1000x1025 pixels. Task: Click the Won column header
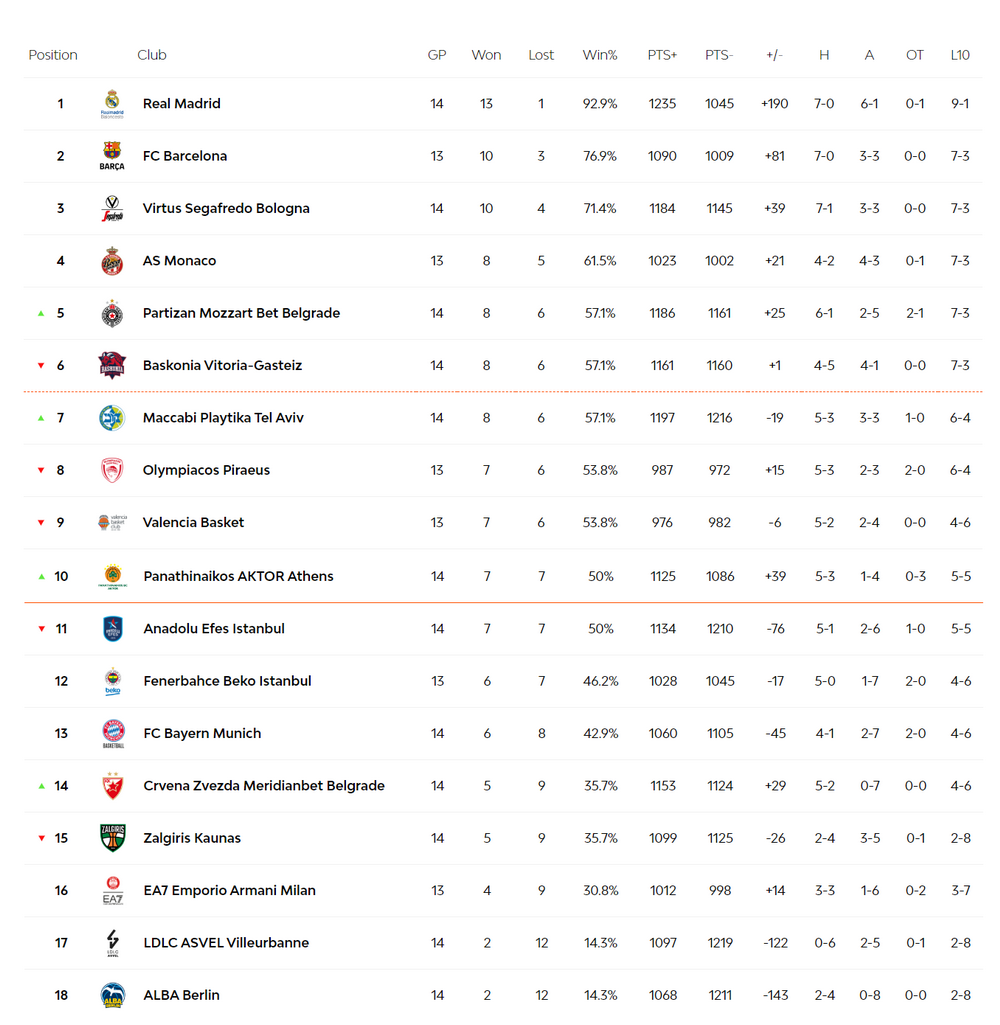(x=486, y=55)
